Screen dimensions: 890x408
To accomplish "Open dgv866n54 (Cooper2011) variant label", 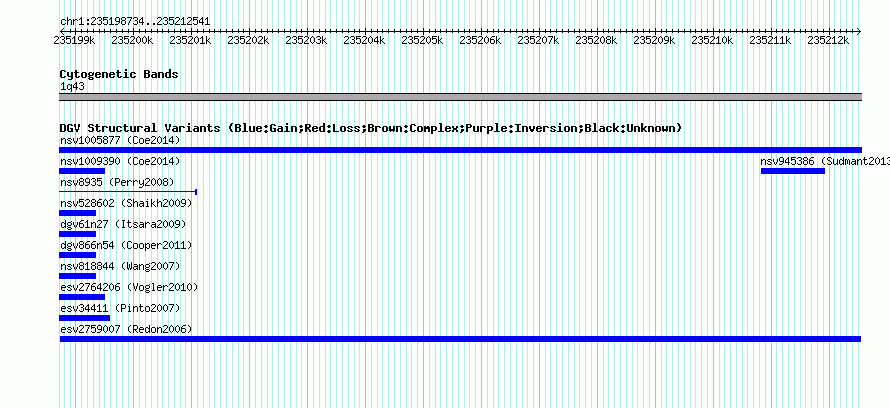I will [x=126, y=246].
